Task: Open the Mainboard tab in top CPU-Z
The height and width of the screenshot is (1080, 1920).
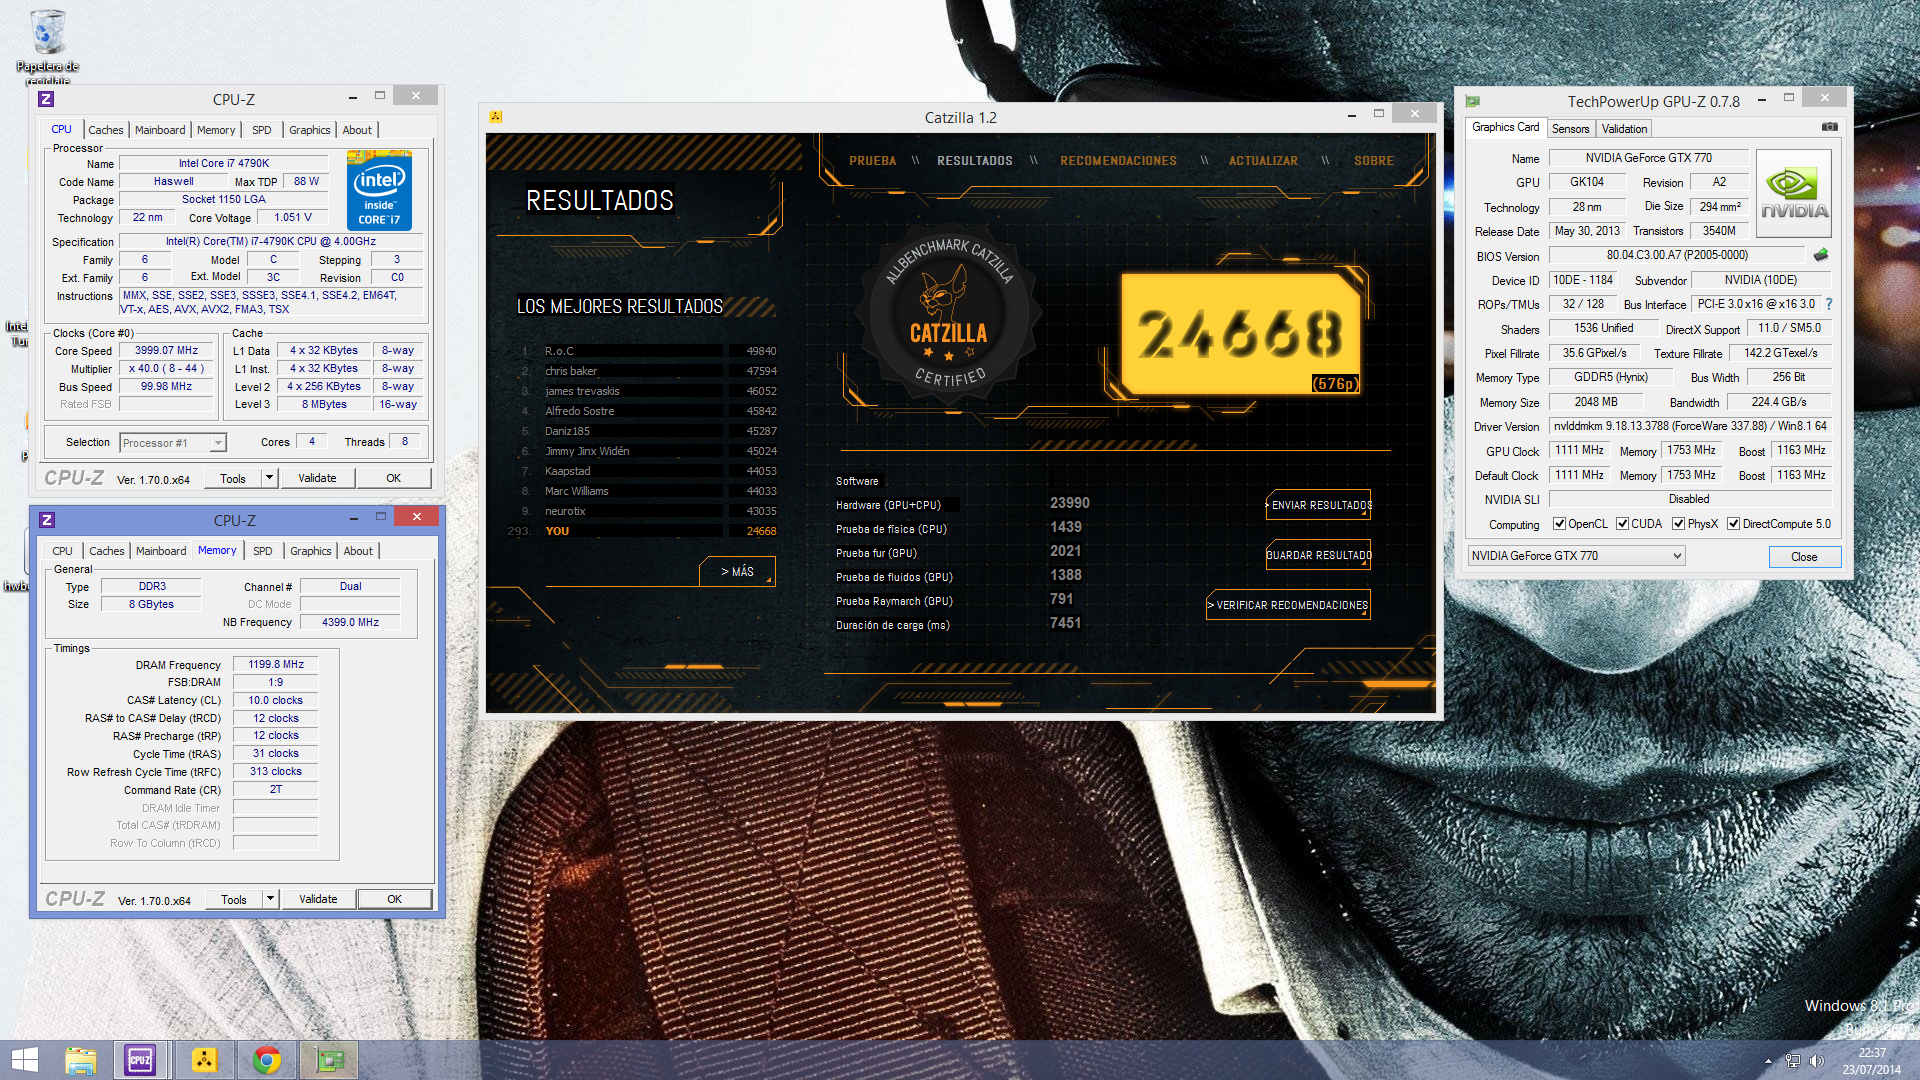Action: pos(160,130)
